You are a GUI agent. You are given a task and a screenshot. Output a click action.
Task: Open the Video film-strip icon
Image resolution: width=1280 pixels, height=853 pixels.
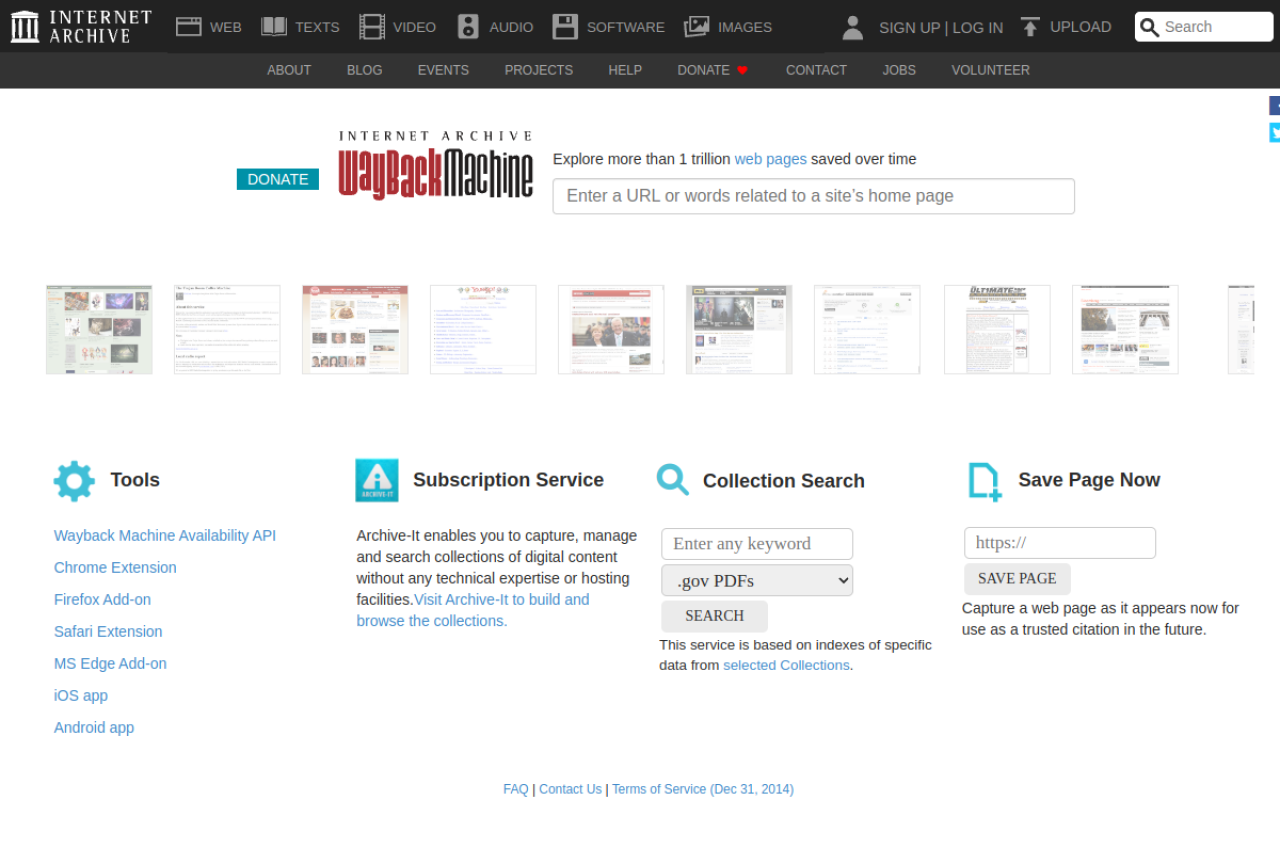(x=372, y=27)
